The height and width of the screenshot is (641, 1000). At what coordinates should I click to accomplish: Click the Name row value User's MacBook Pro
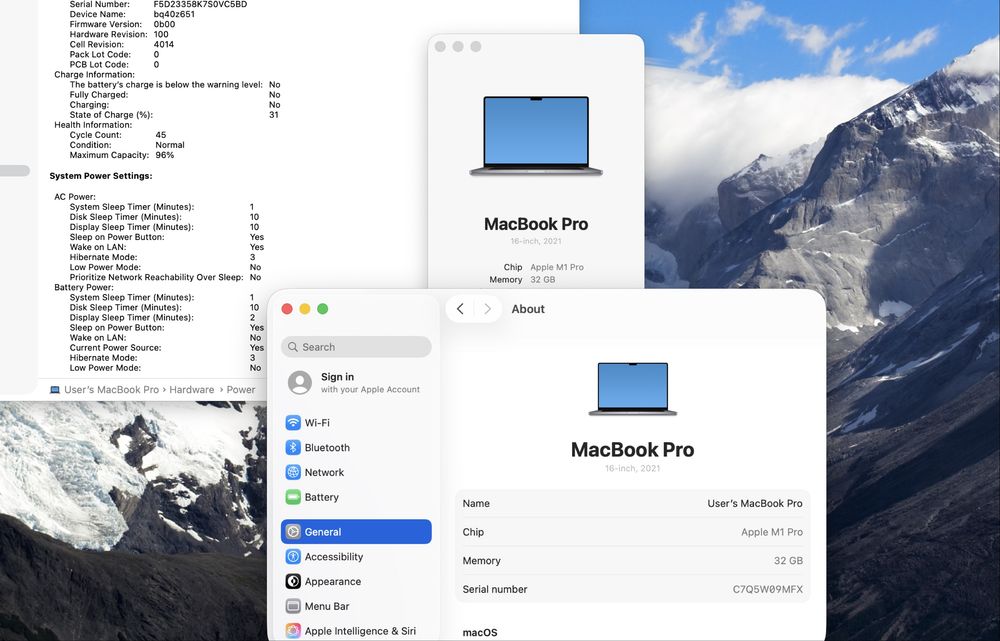[755, 503]
